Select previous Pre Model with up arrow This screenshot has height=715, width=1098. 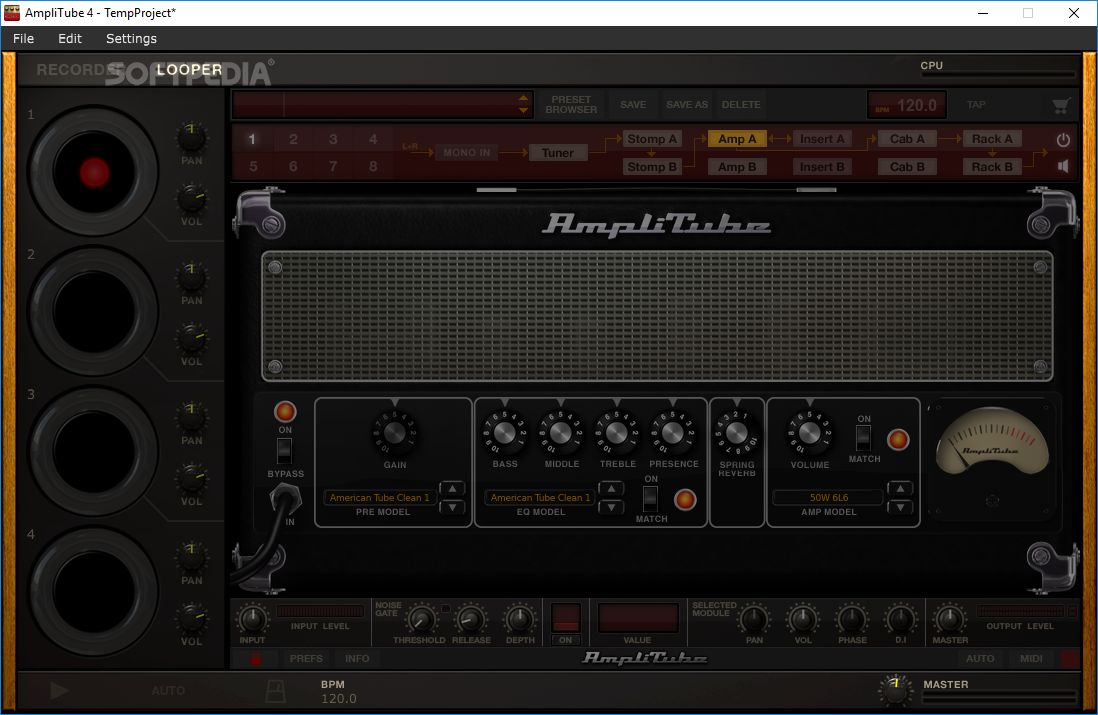coord(452,489)
